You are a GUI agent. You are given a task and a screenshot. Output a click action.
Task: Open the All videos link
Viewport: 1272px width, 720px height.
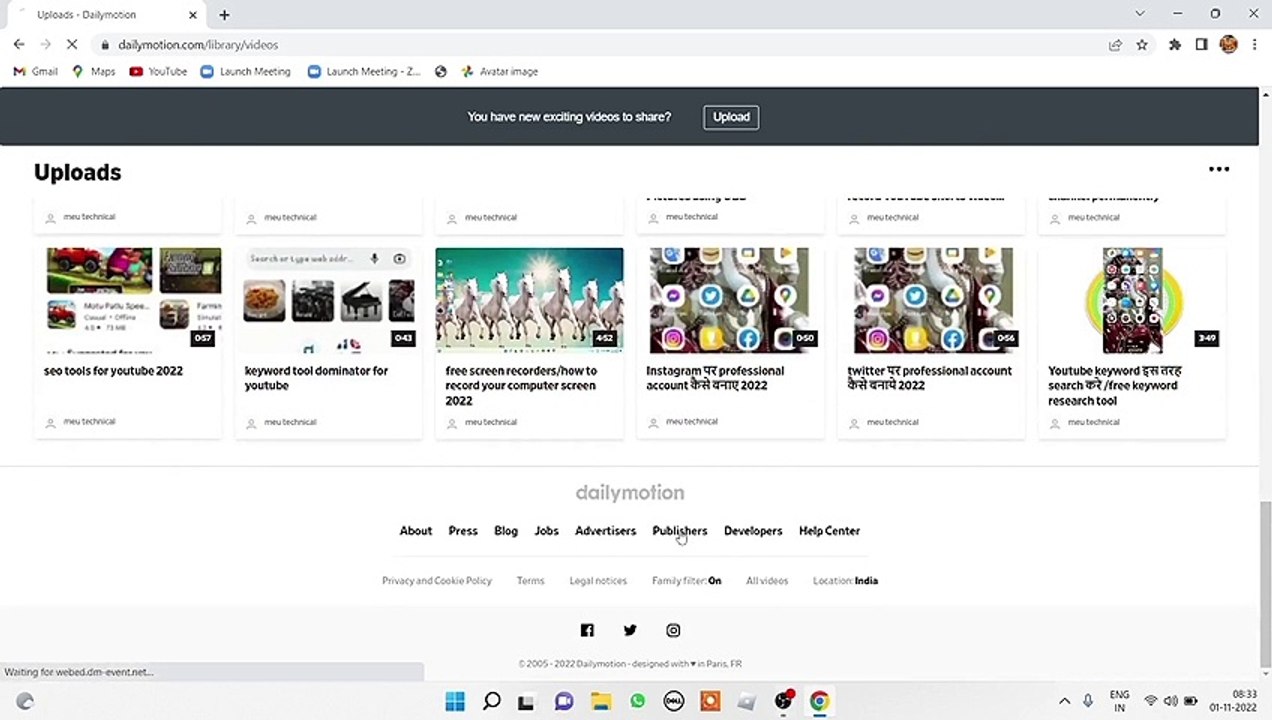pyautogui.click(x=767, y=581)
